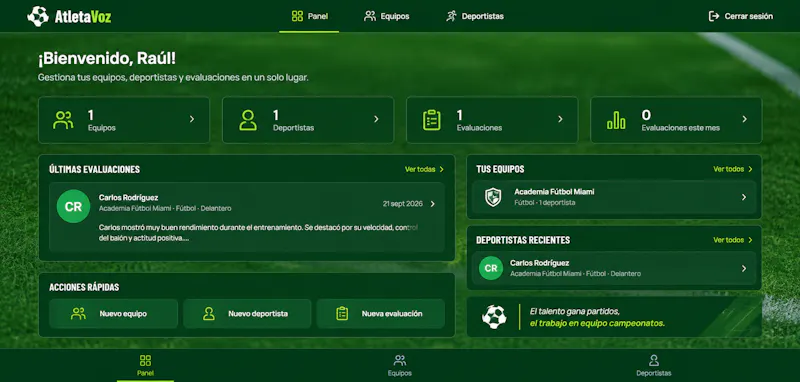Click the Evaluaciones este mes label

click(x=681, y=129)
